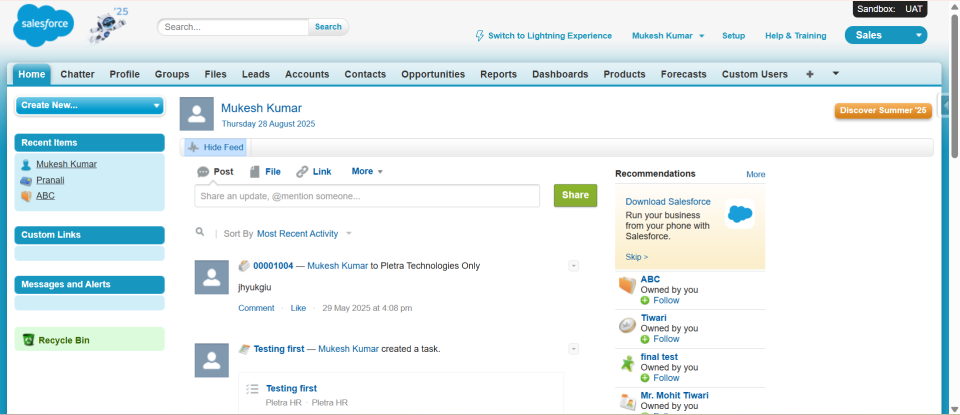Click the icon beside Pranali recent item
This screenshot has height=415, width=960.
click(26, 181)
